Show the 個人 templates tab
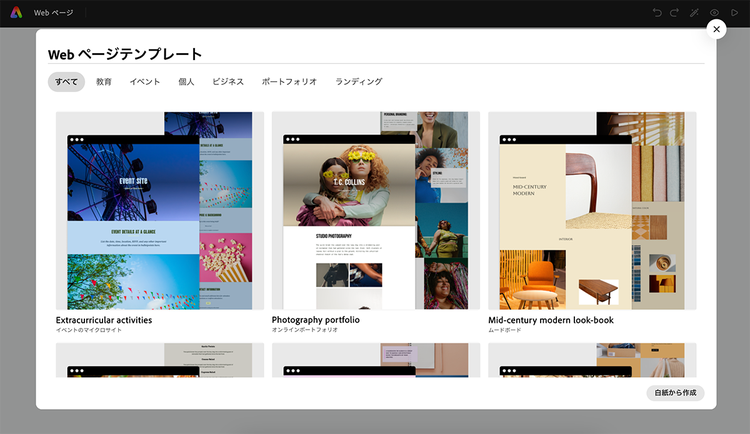Image resolution: width=750 pixels, height=434 pixels. pos(186,81)
